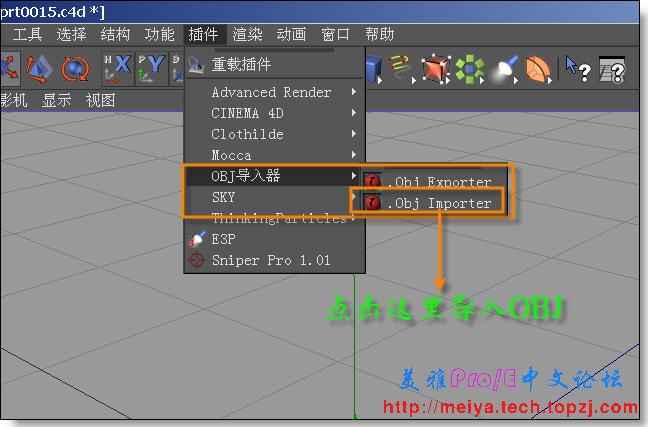Open the HyperNURBS object icon

(x=436, y=69)
